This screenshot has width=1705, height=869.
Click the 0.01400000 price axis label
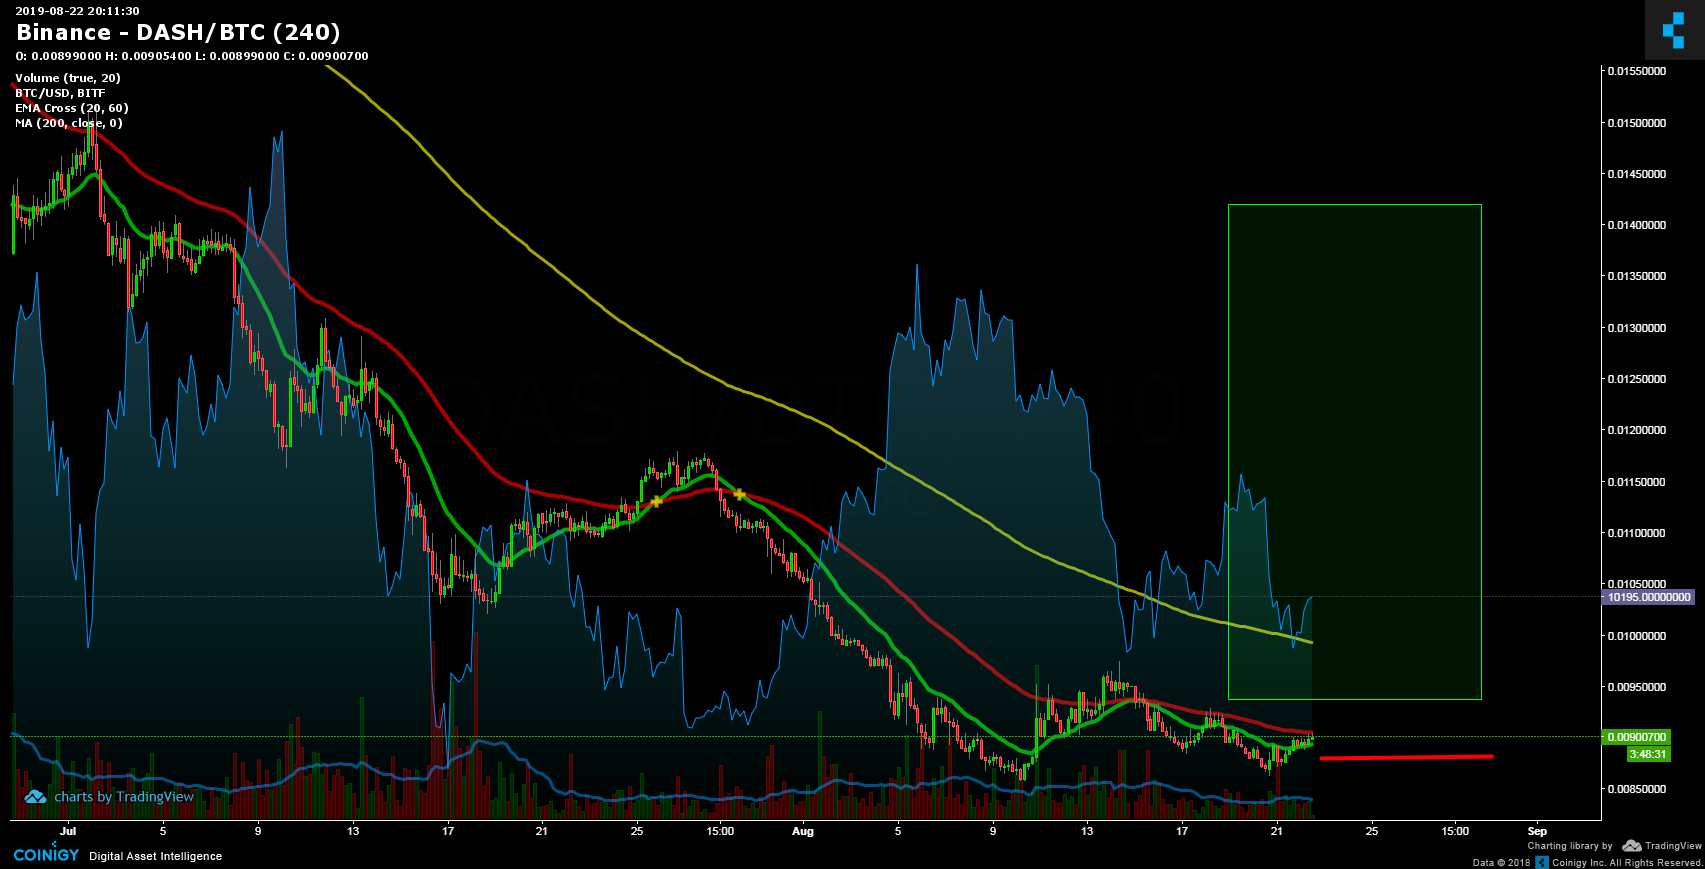(1637, 225)
